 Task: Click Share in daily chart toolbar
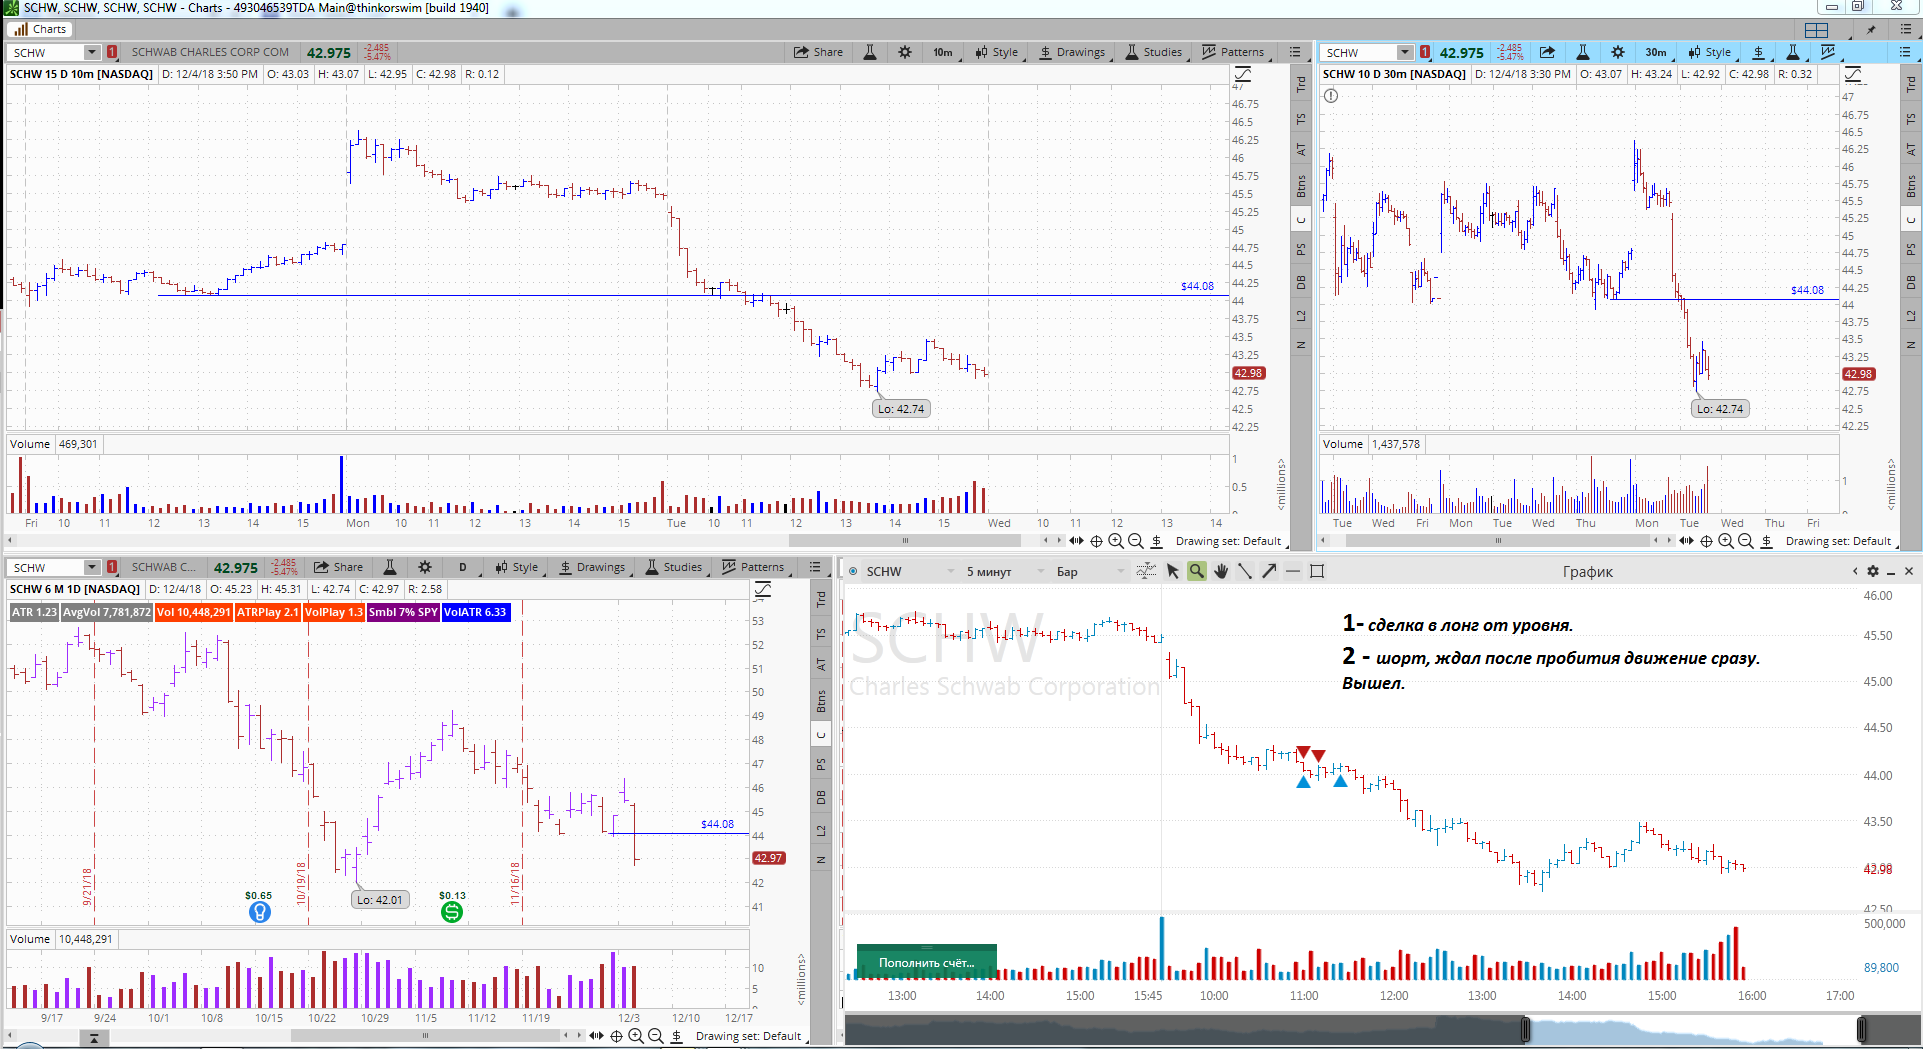coord(338,567)
